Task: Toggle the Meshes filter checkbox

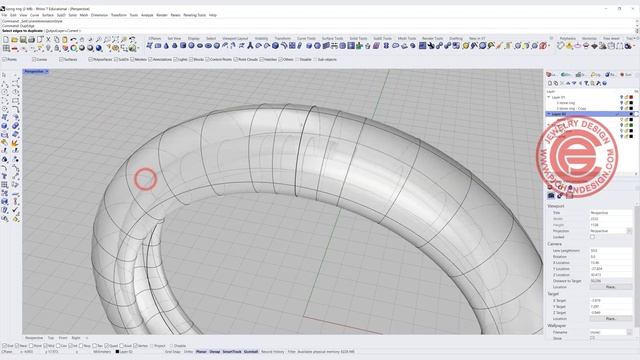Action: (x=133, y=60)
